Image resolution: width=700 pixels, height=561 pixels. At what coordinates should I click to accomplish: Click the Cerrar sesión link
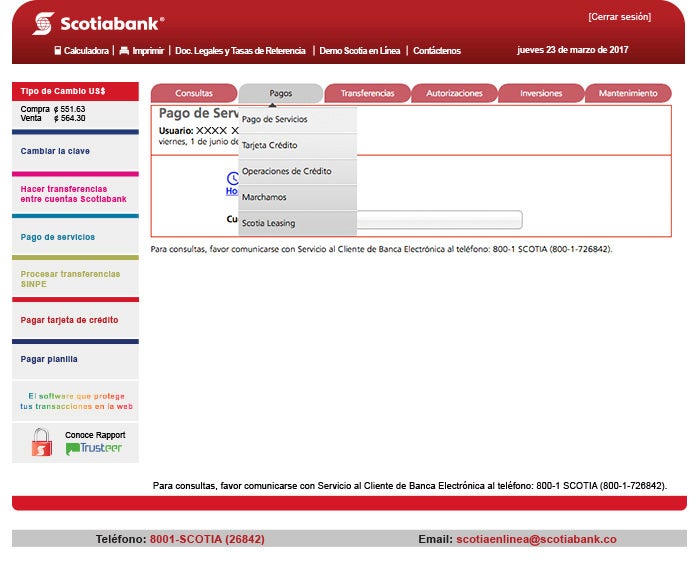(x=619, y=17)
